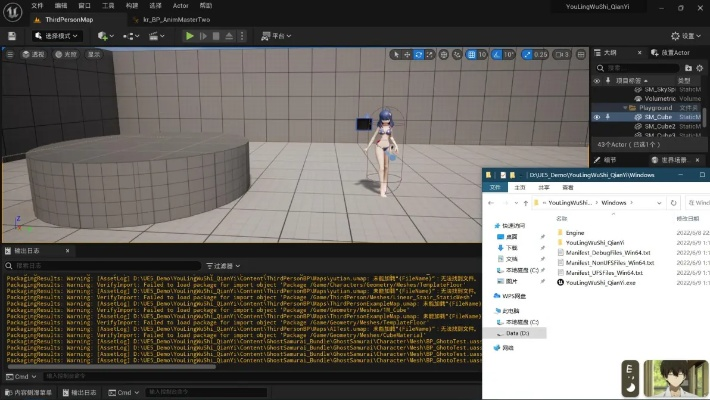Click the stop simulation icon in toolbar
The image size is (710, 400).
coord(216,36)
